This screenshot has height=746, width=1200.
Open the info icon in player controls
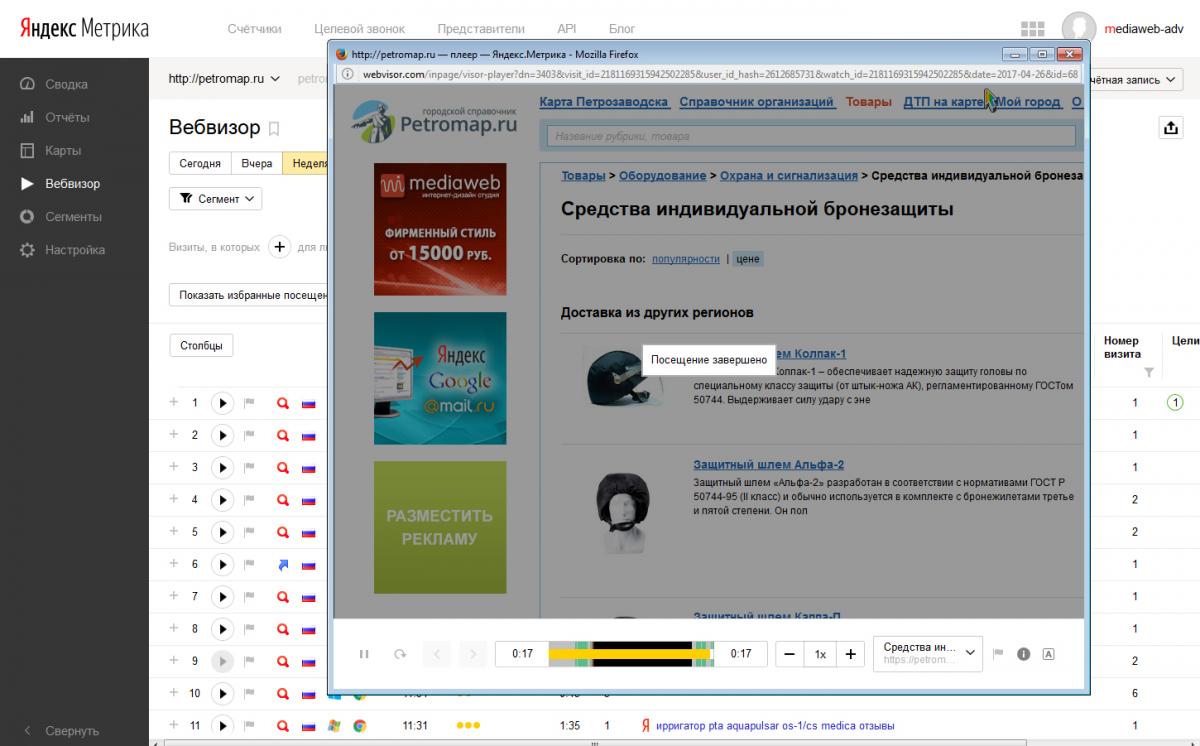(x=1023, y=654)
